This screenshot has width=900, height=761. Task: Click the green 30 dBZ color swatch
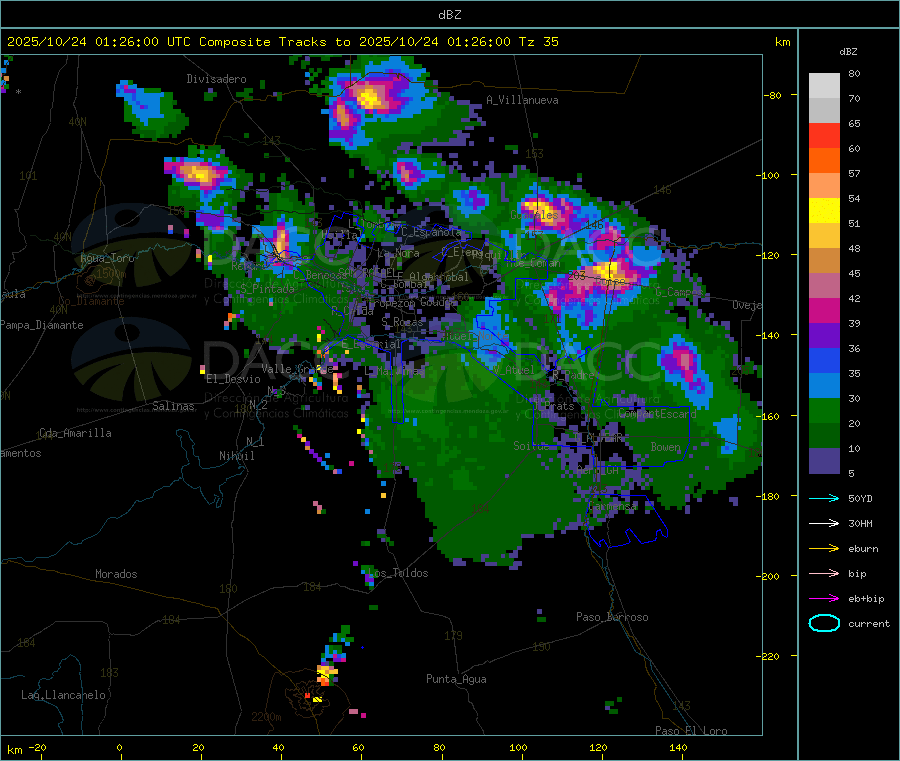[824, 411]
